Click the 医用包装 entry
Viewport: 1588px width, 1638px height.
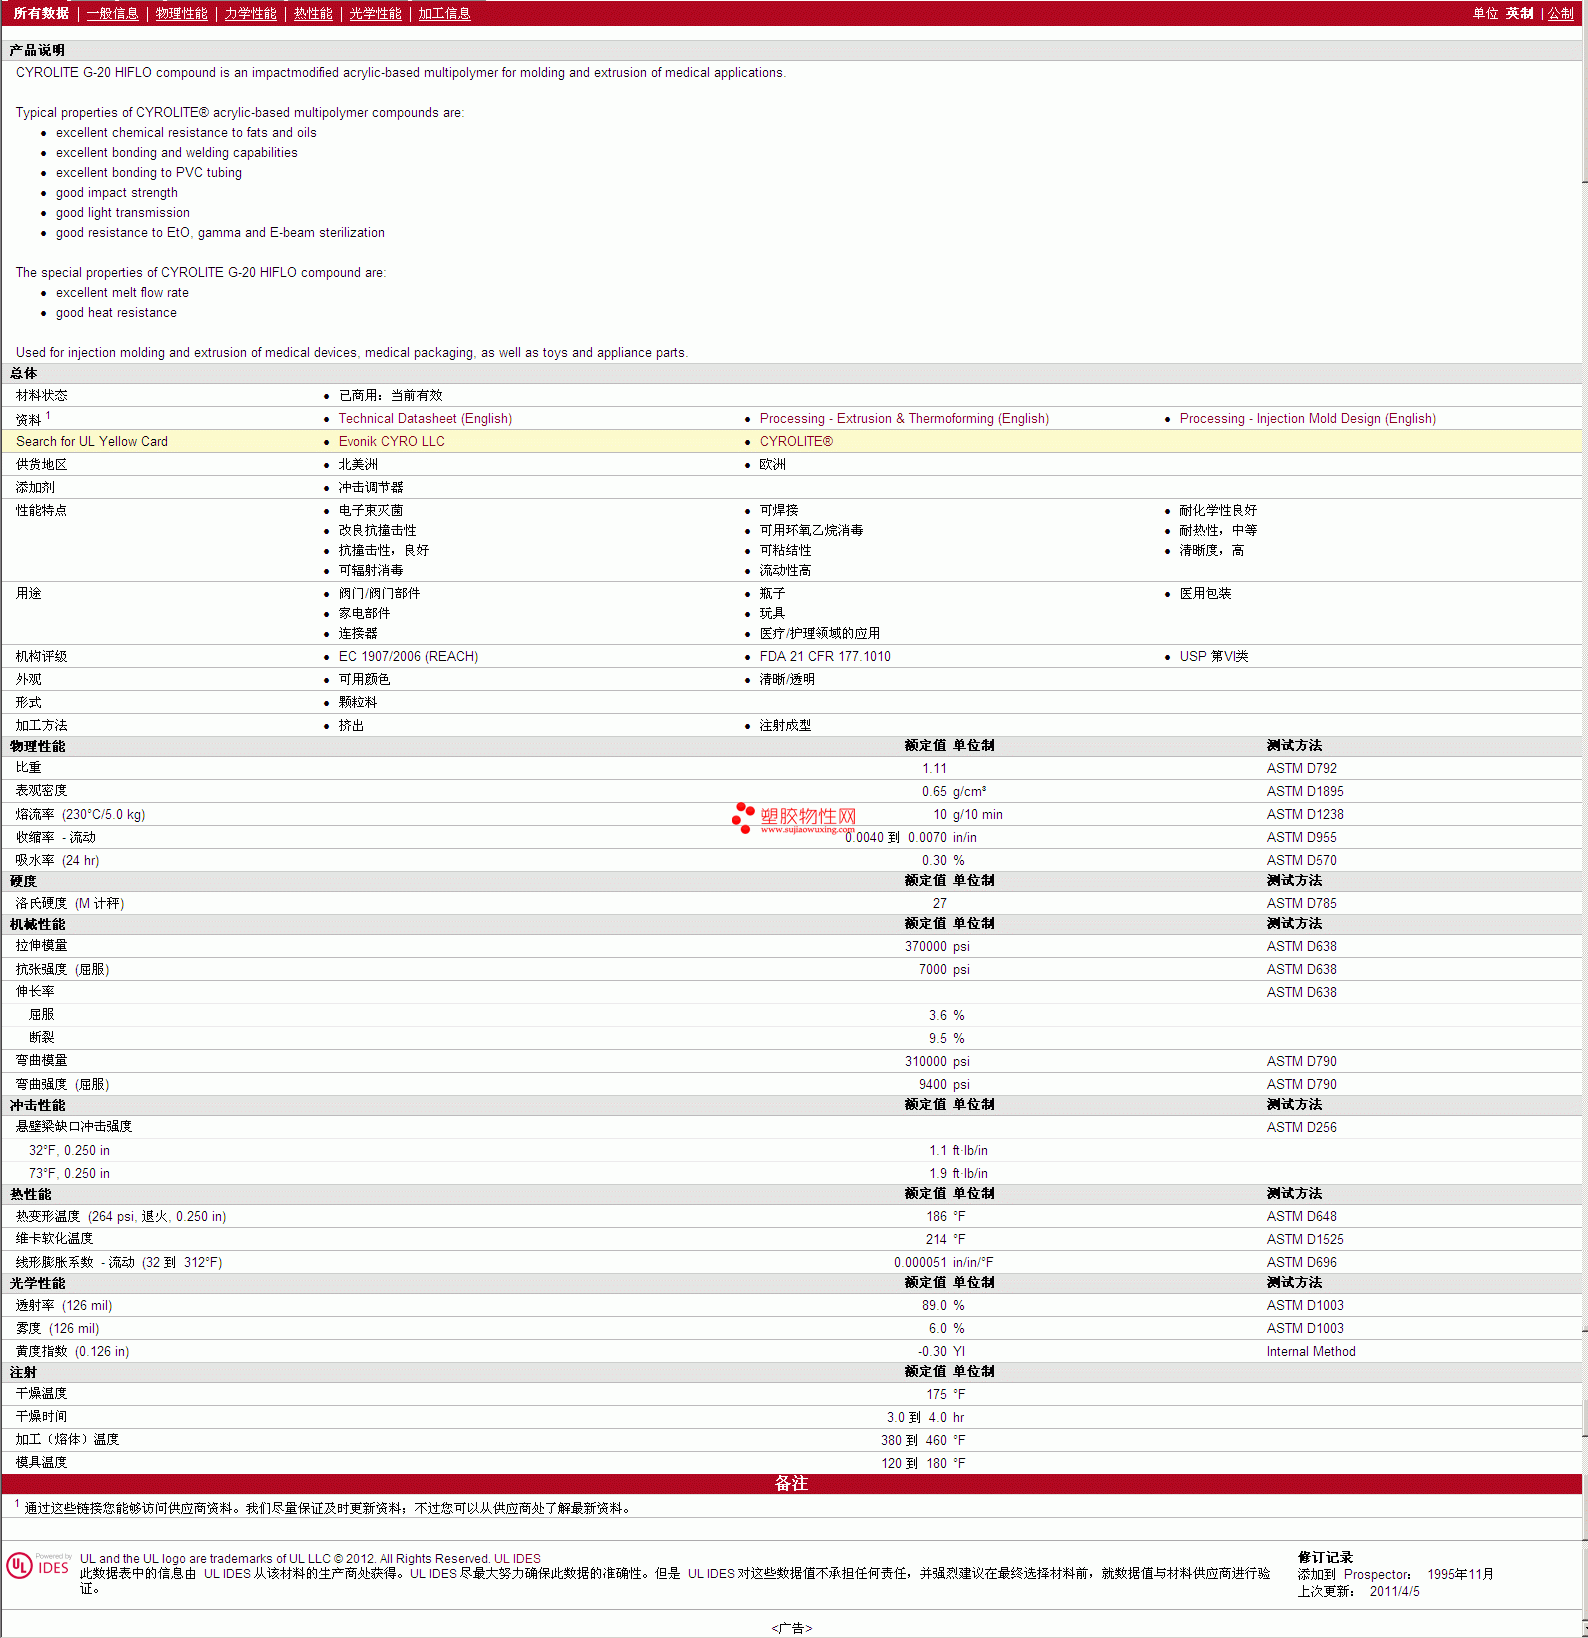[1205, 593]
